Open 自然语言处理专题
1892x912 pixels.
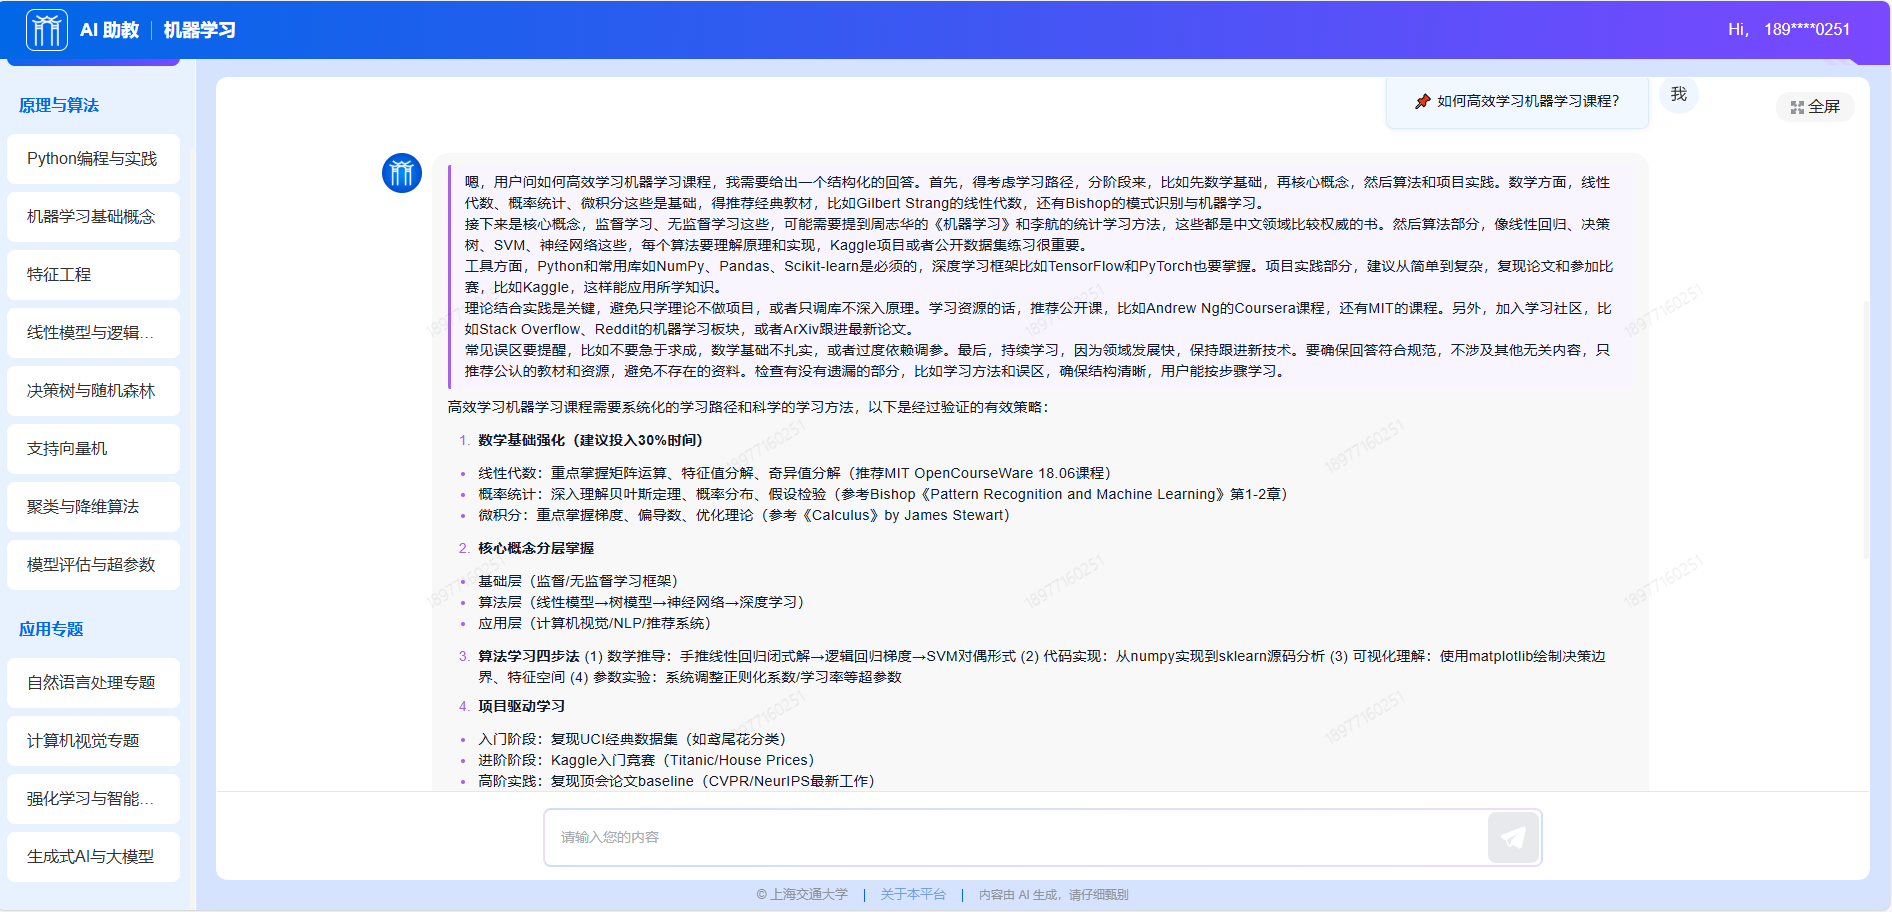click(x=93, y=683)
